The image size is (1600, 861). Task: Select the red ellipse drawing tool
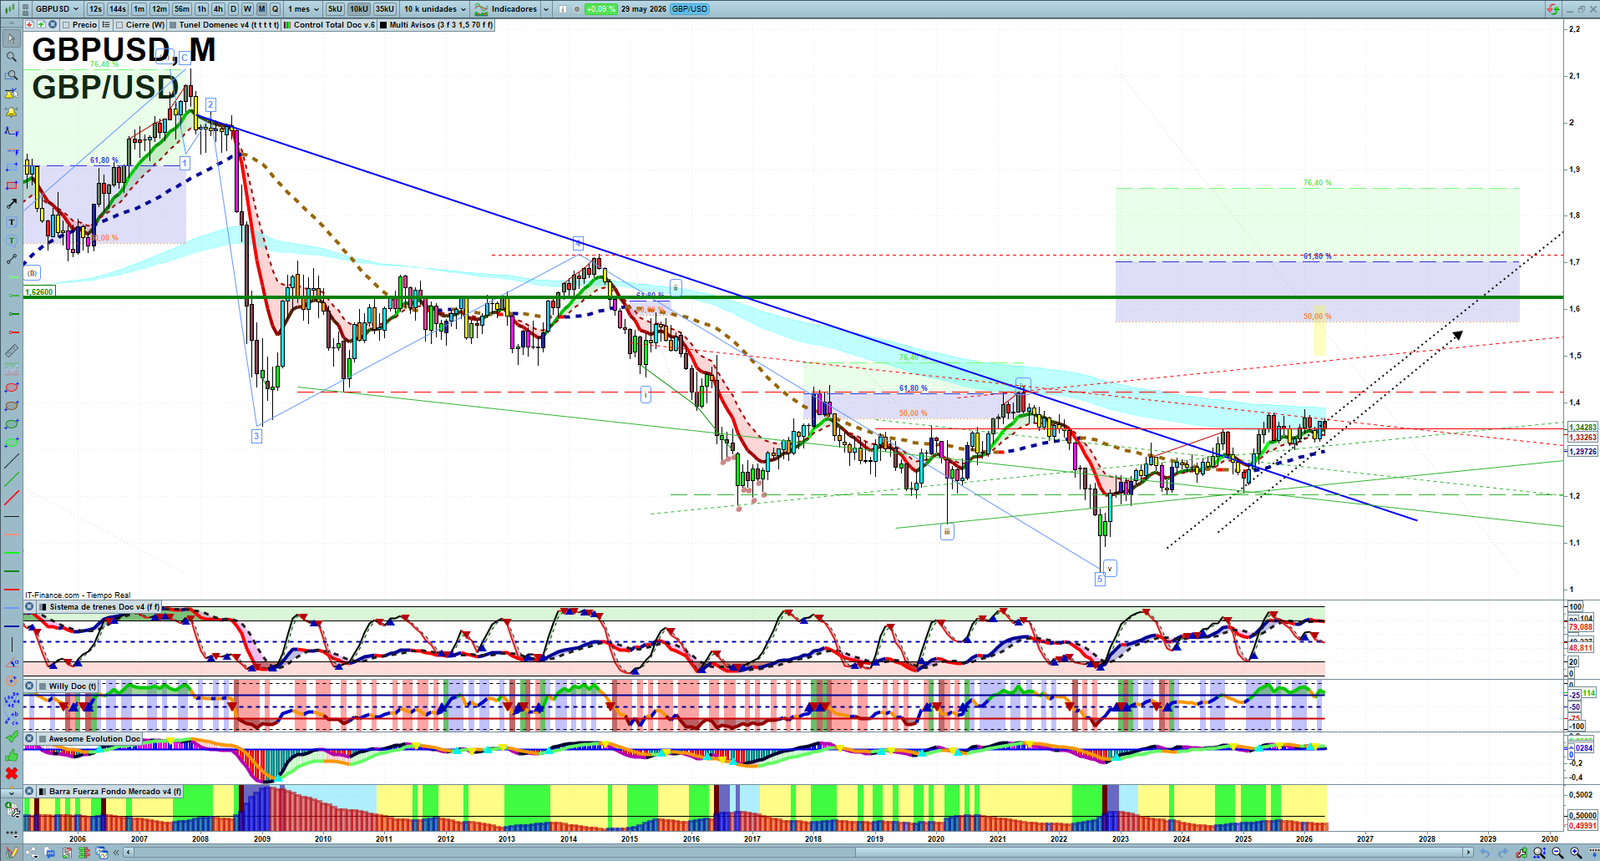coord(11,387)
